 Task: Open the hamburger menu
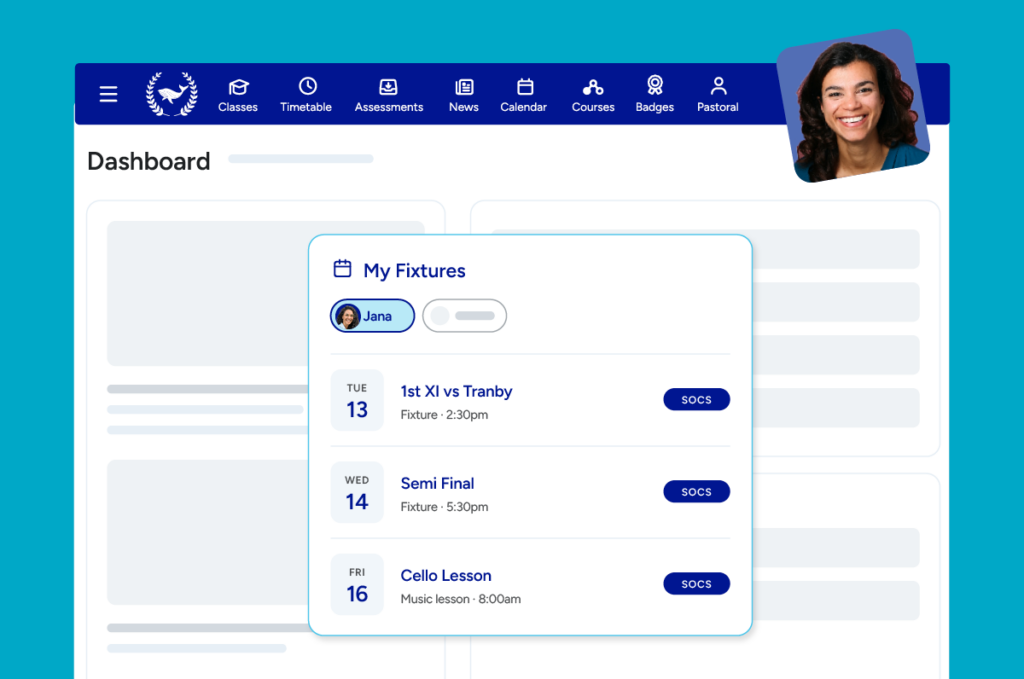(108, 94)
